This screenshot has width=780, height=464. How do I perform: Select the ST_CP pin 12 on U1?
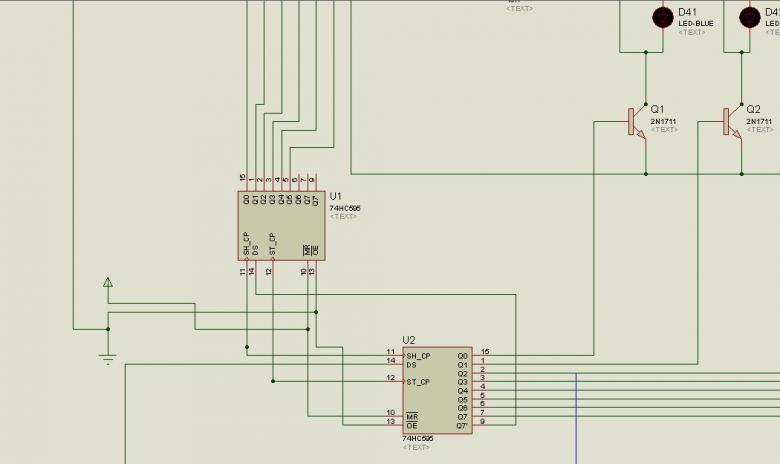[271, 269]
